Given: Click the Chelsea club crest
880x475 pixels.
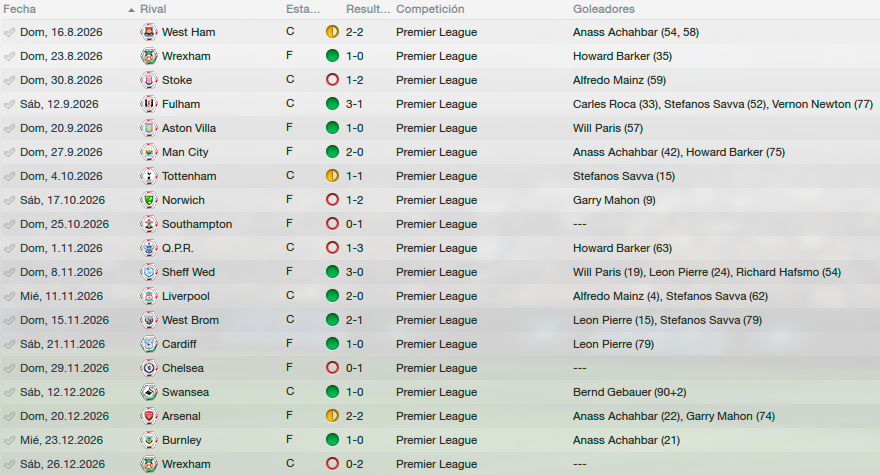Looking at the screenshot, I should click(149, 368).
